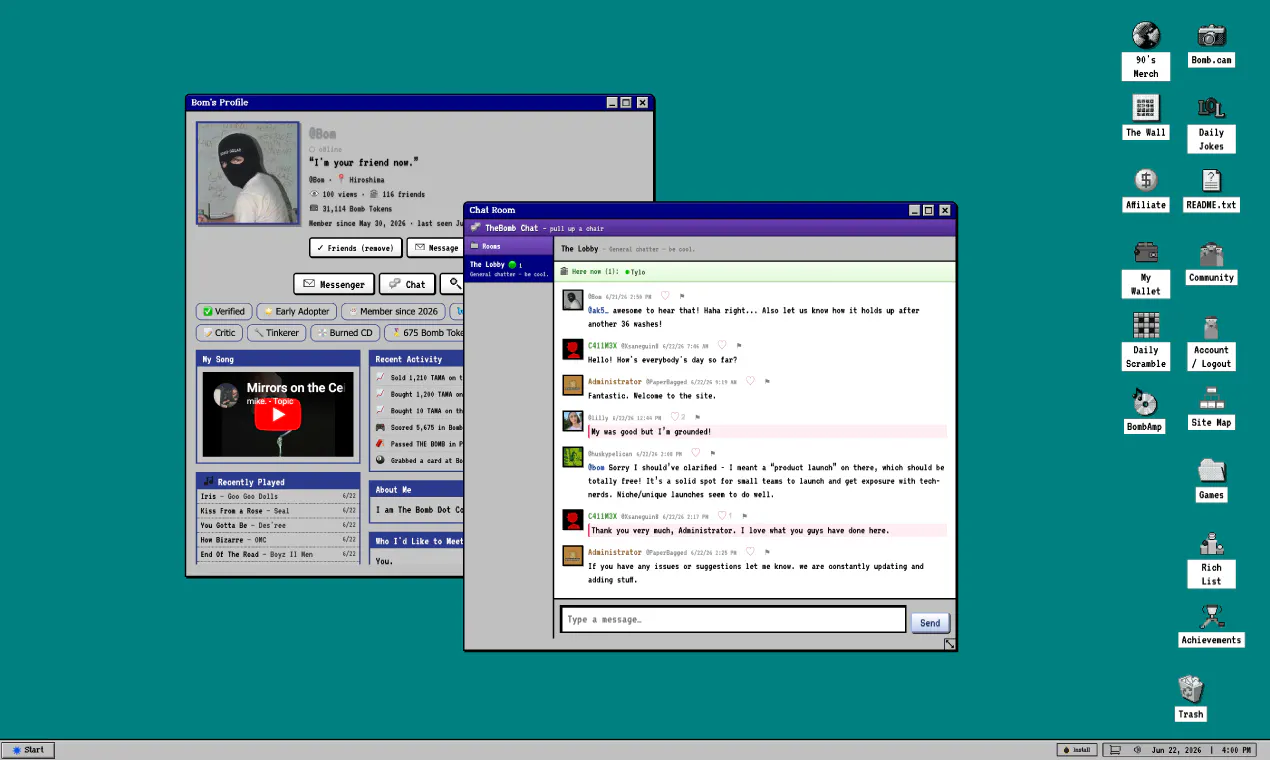Open the Site Map desktop icon
The image size is (1270, 760).
1211,407
